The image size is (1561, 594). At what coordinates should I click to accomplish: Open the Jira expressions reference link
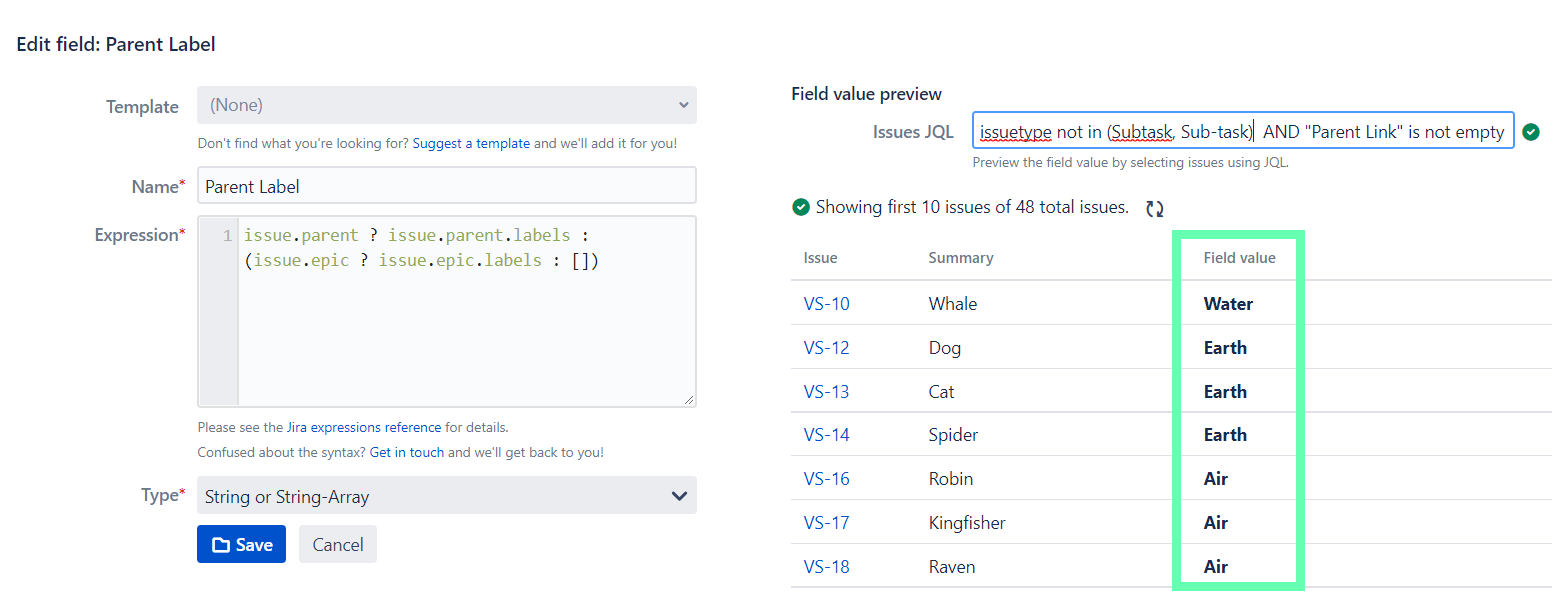(x=364, y=427)
